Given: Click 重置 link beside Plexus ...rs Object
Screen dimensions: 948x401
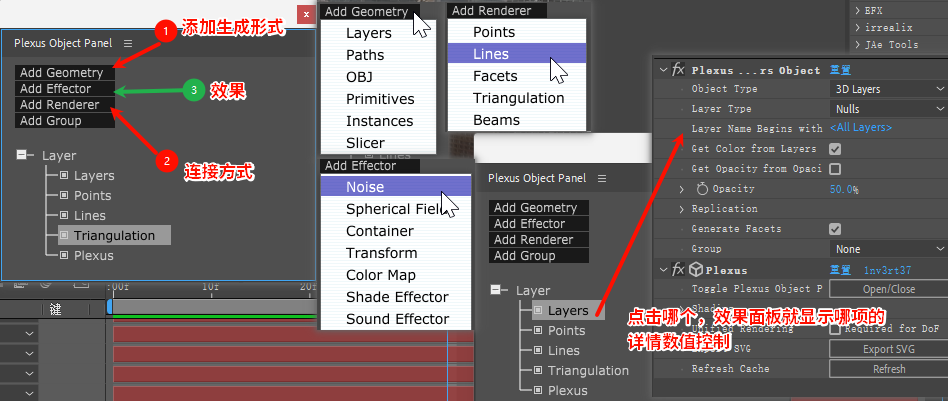Looking at the screenshot, I should [840, 70].
